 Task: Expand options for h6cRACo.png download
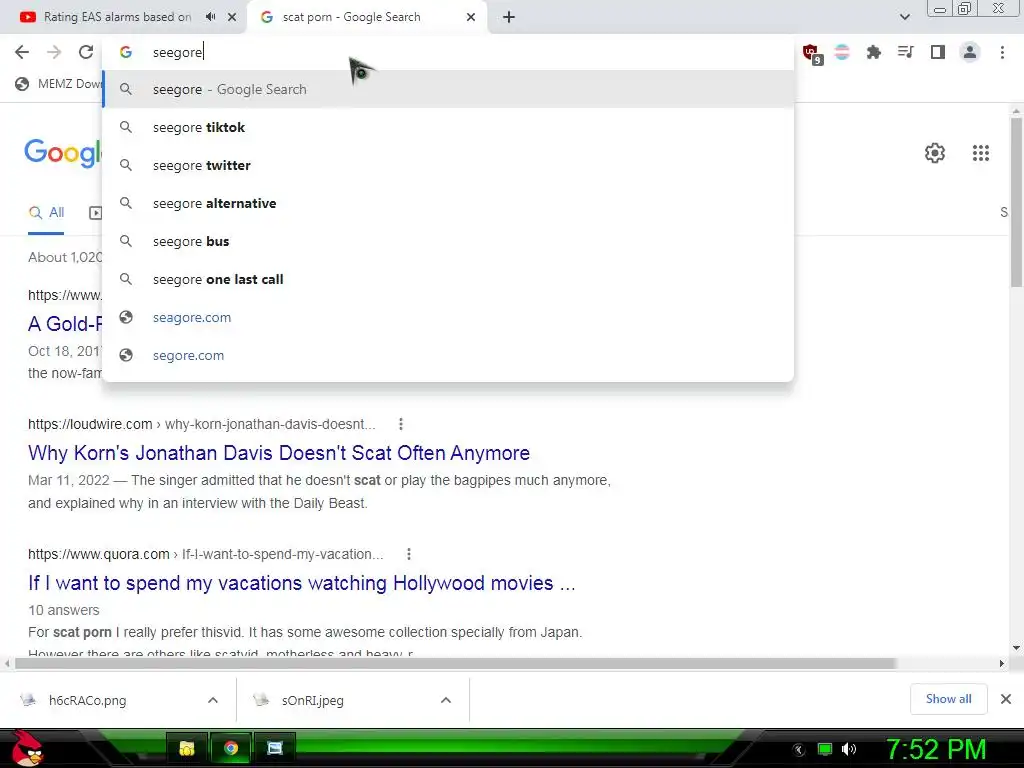pos(212,700)
